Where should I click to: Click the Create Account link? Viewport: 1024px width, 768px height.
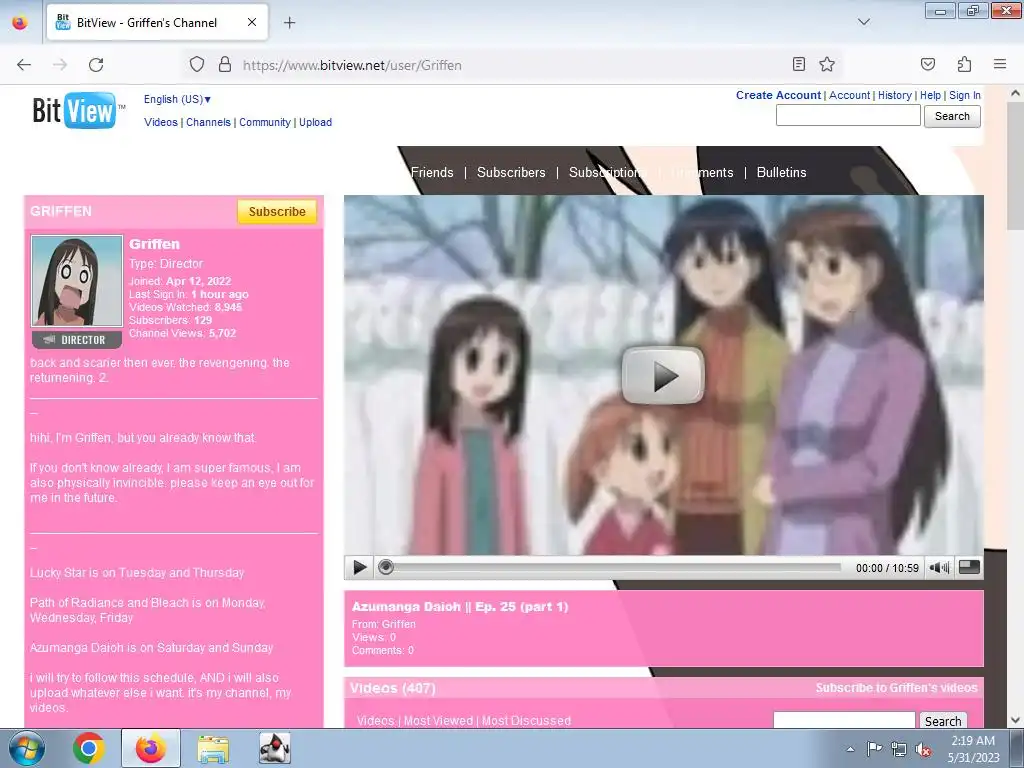(x=778, y=95)
